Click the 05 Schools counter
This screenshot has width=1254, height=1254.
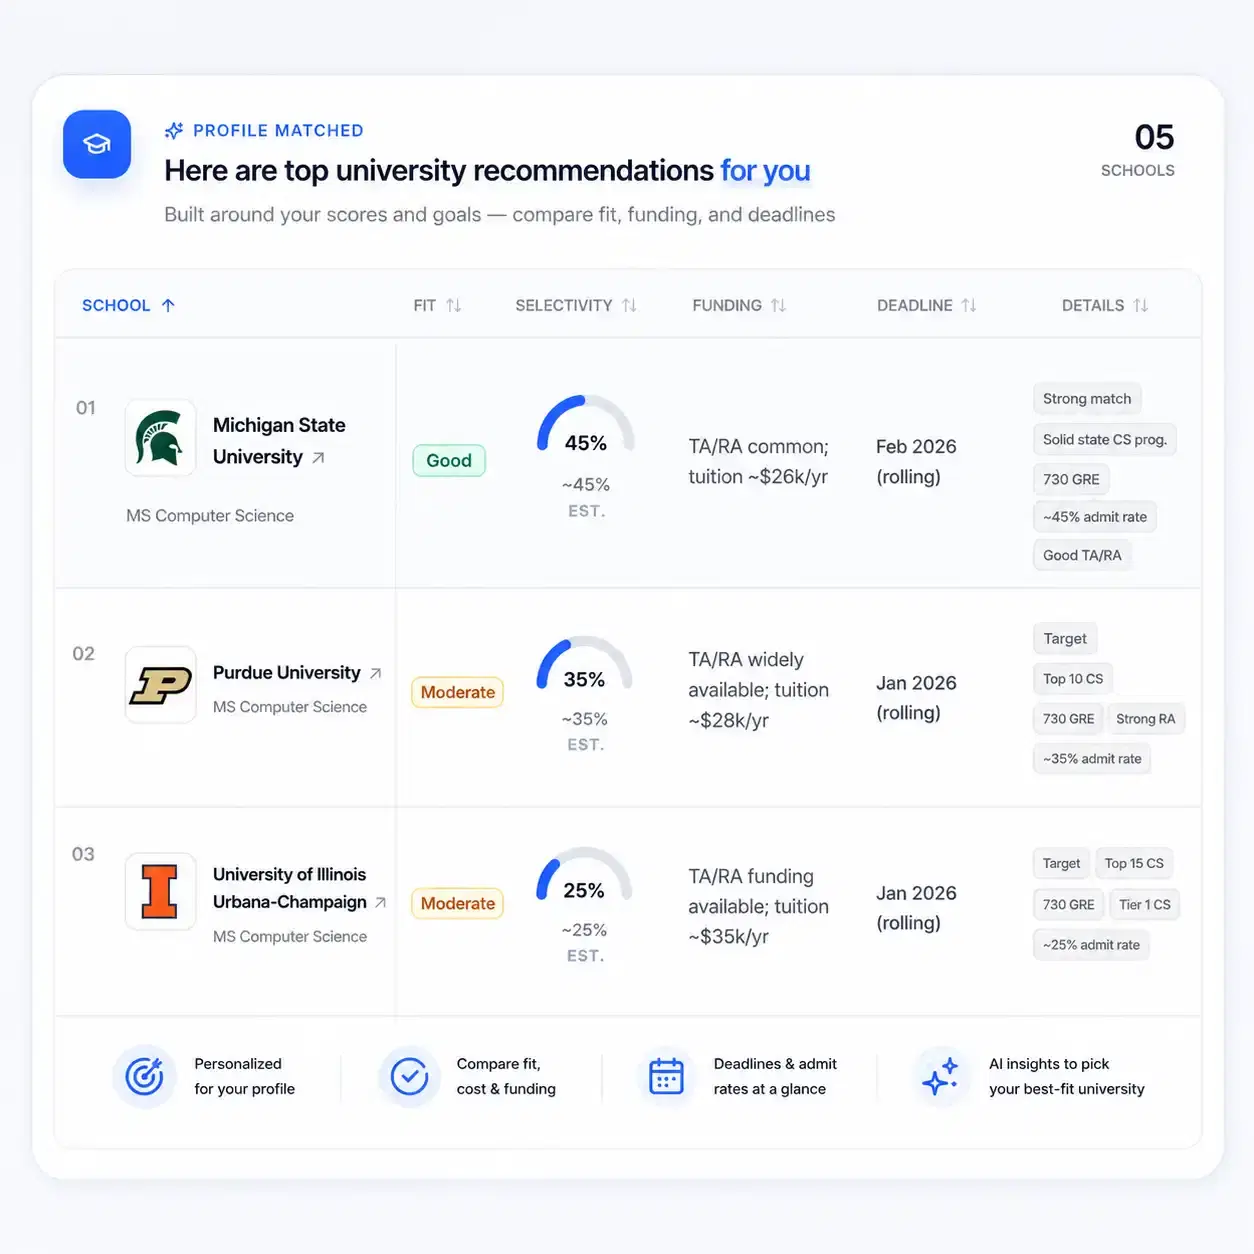click(1138, 150)
